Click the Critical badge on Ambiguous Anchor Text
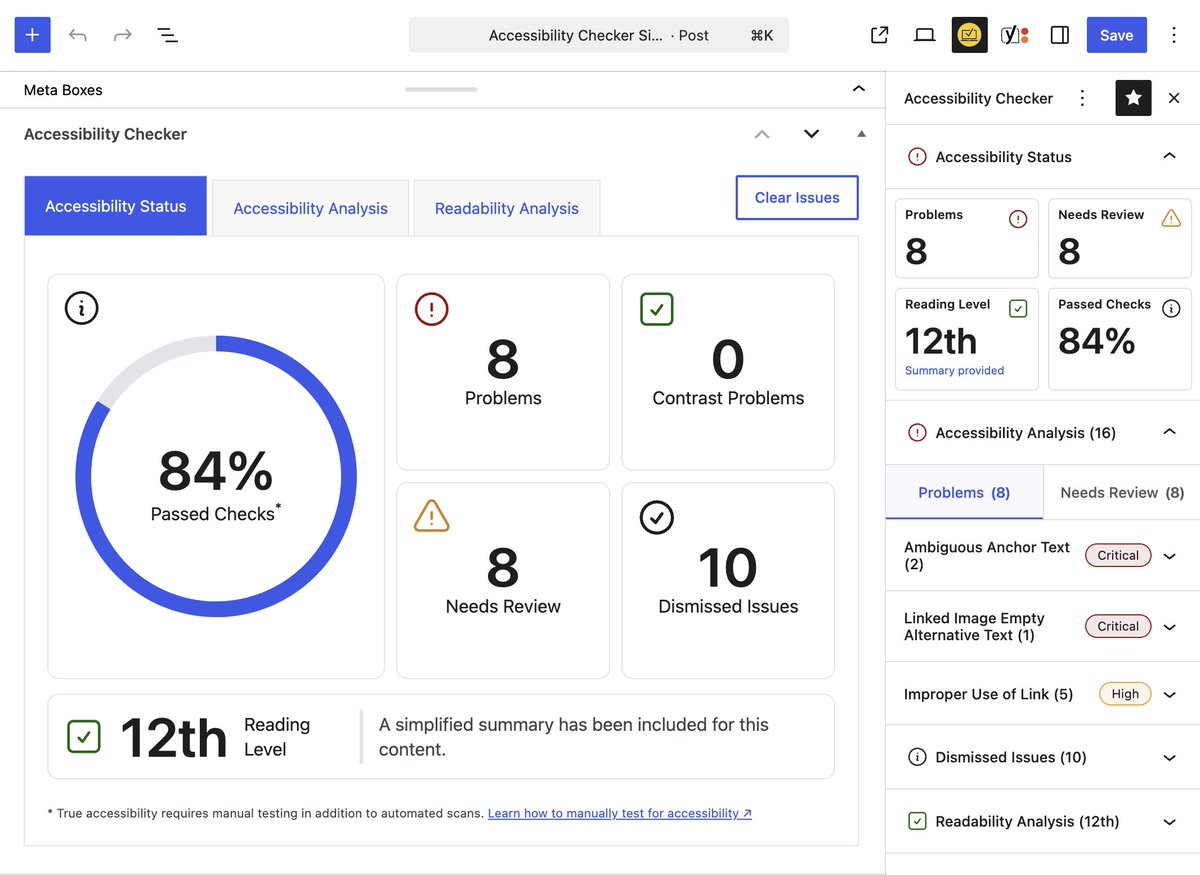1200x875 pixels. pos(1118,556)
